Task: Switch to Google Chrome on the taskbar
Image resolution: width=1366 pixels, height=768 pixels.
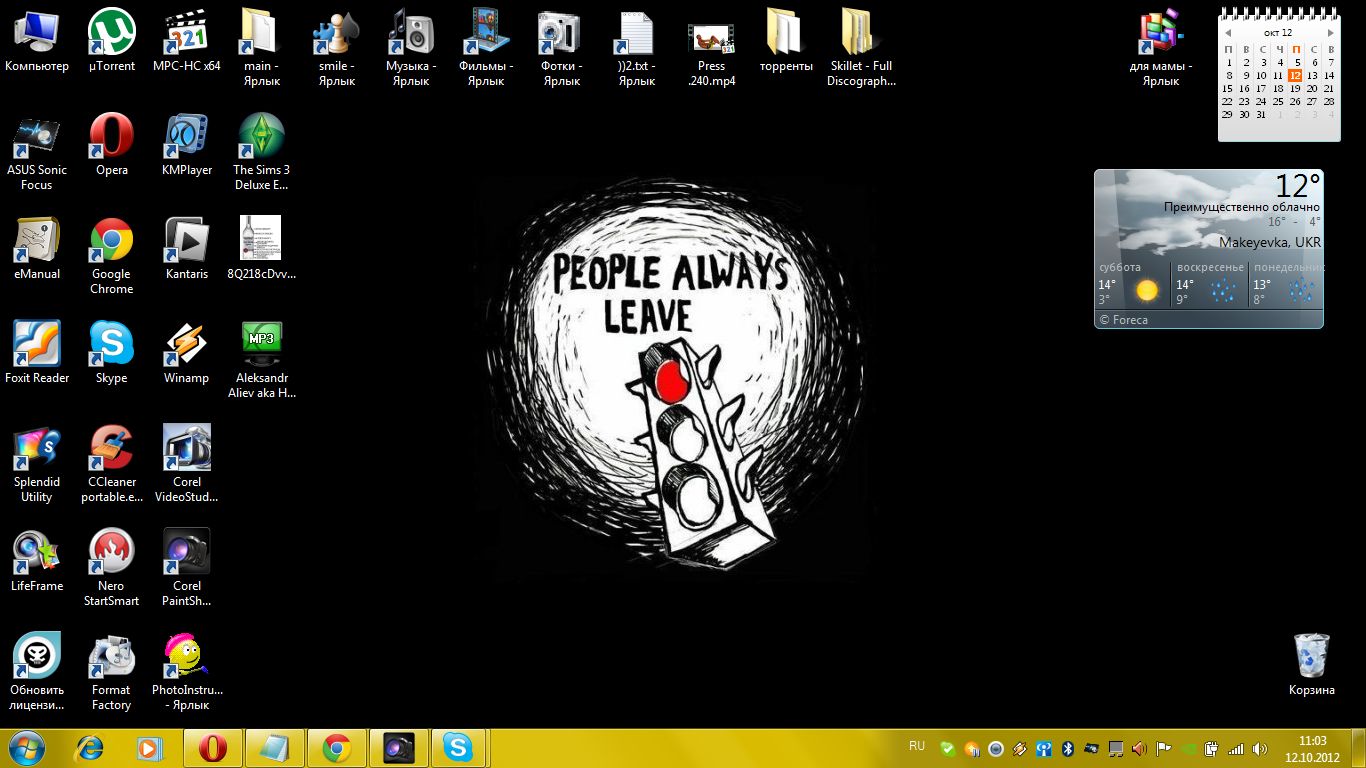Action: (336, 748)
